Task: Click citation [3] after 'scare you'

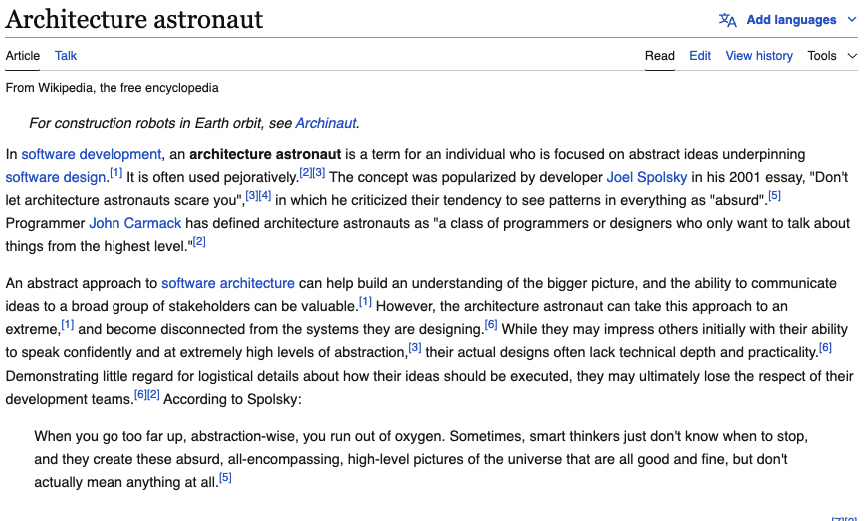Action: 252,195
